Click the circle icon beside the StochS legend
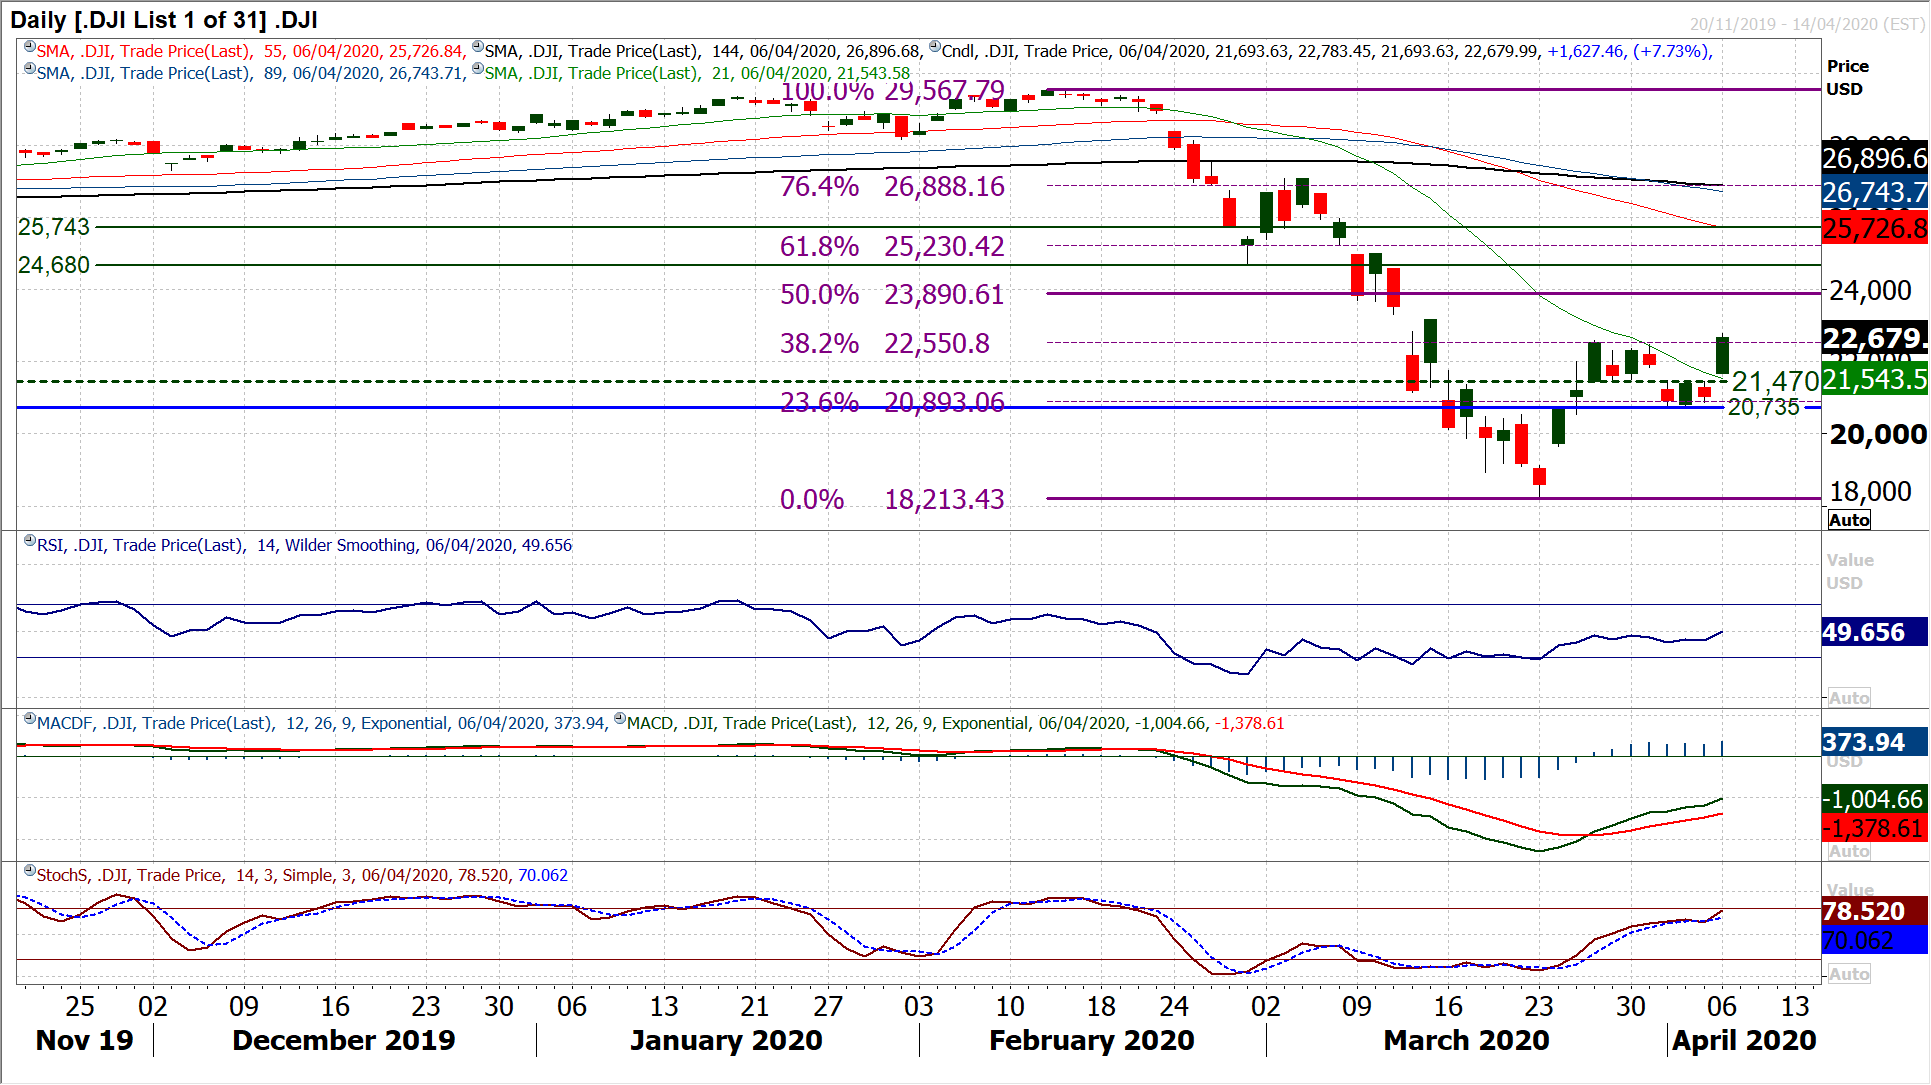Screen dimensions: 1931x1085 point(30,871)
